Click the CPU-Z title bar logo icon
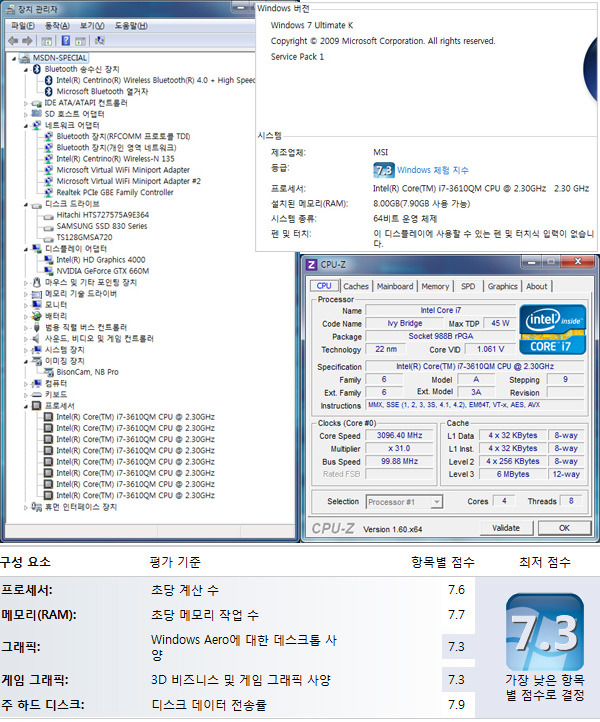This screenshot has height=722, width=600. tap(311, 264)
